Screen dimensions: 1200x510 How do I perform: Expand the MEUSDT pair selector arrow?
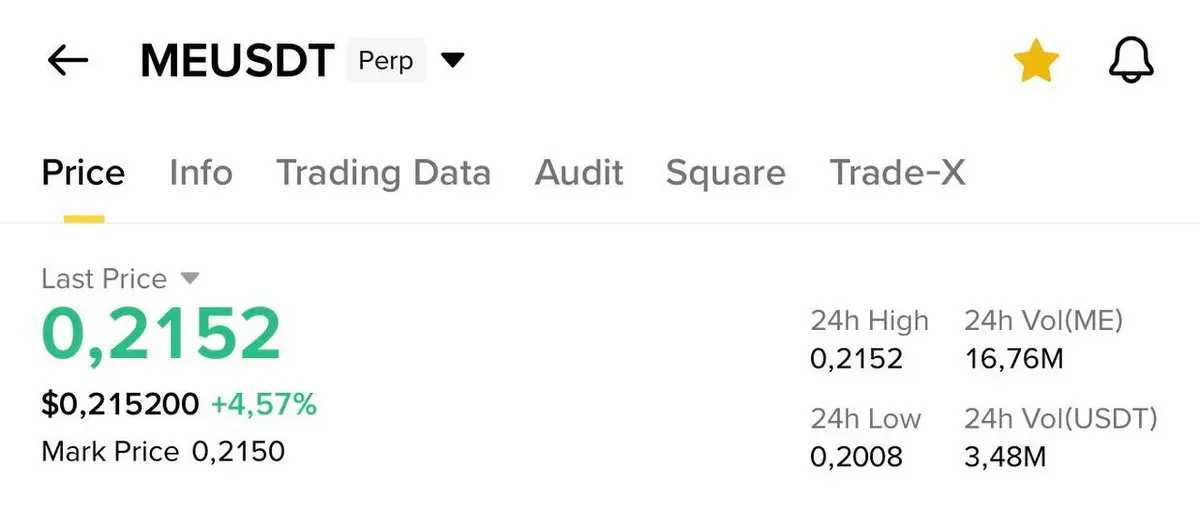pyautogui.click(x=453, y=61)
